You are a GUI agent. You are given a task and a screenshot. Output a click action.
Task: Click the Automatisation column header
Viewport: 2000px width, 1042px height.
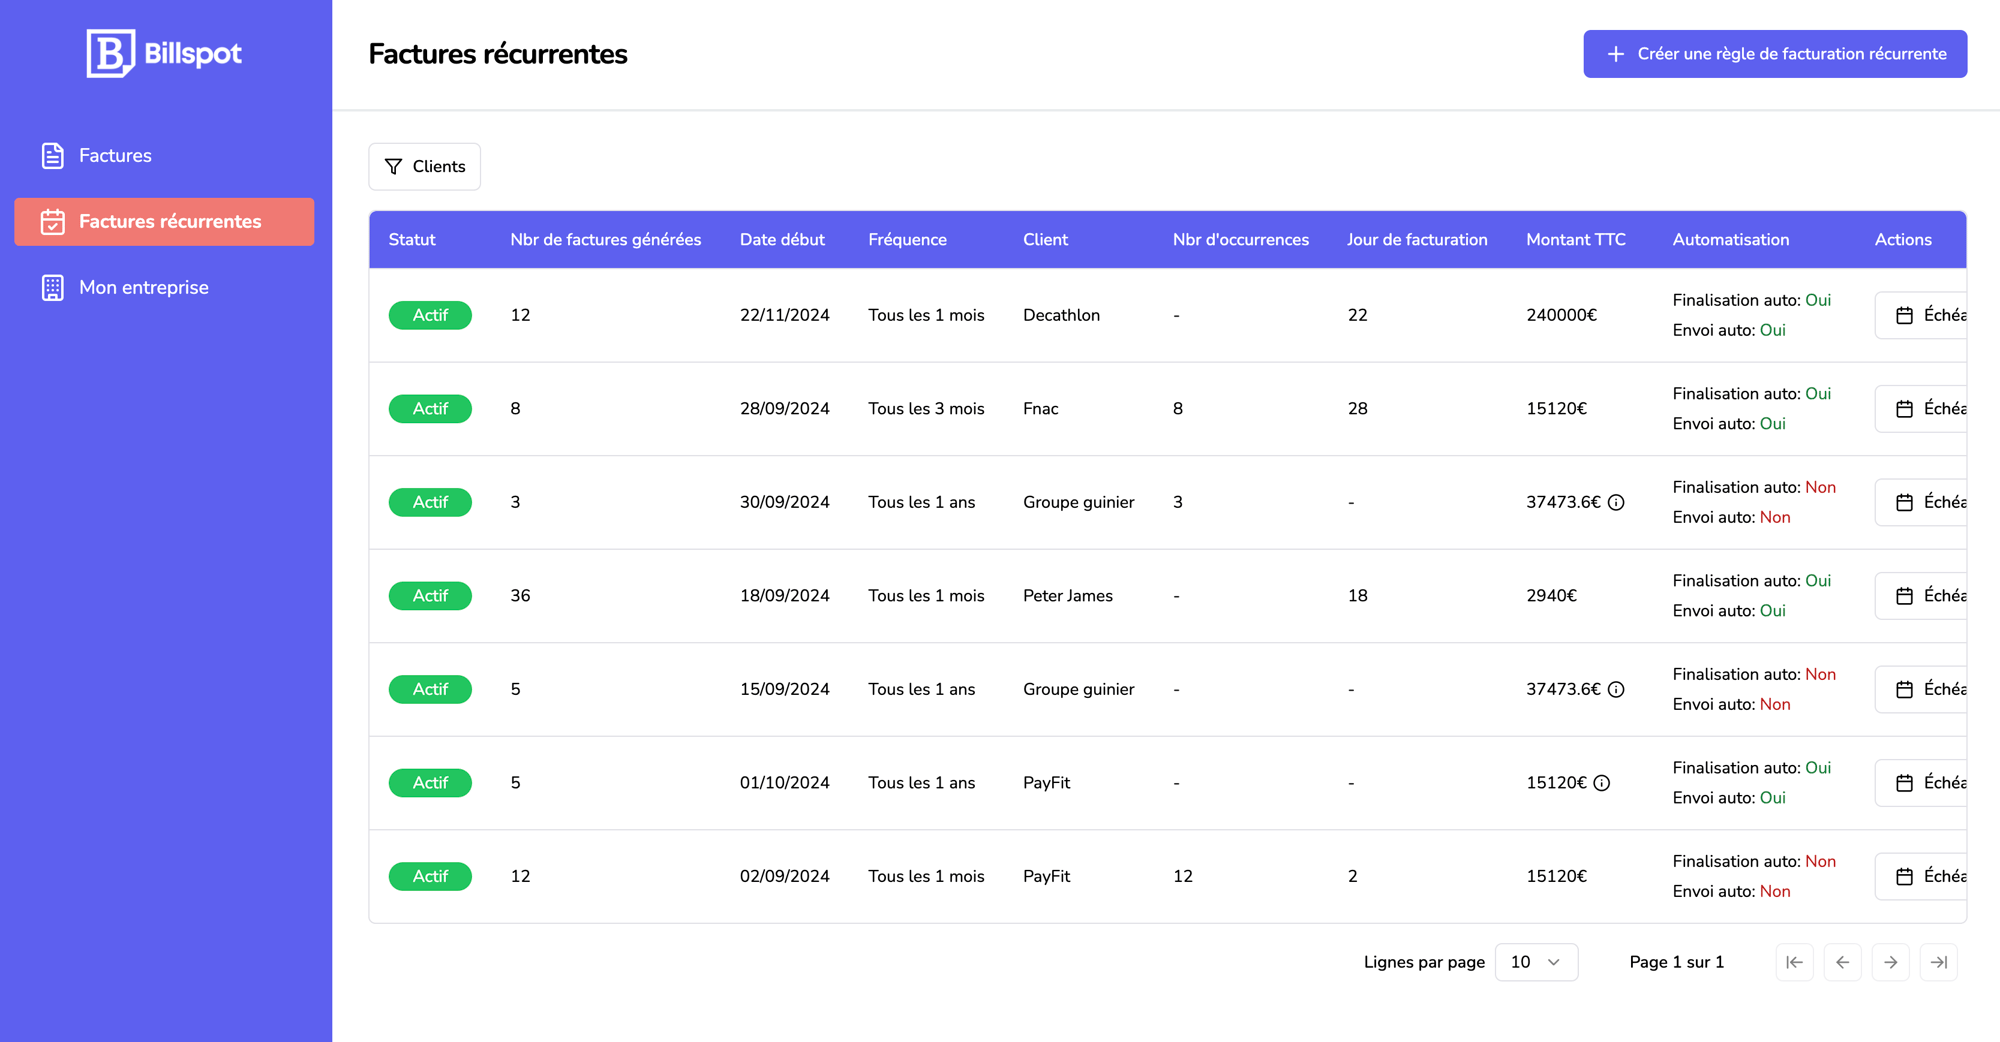(1730, 240)
